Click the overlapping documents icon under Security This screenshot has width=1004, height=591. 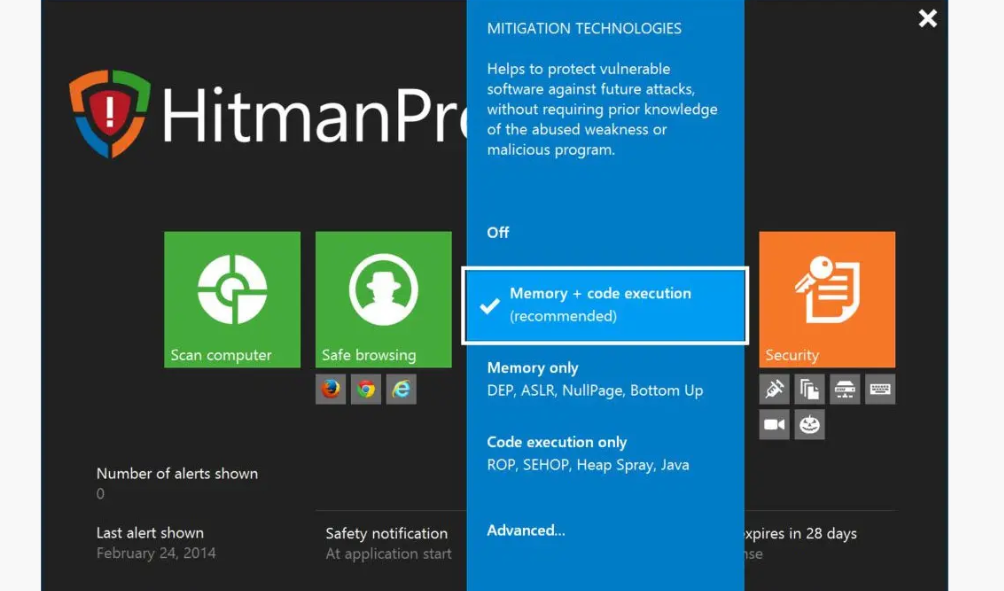tap(809, 389)
